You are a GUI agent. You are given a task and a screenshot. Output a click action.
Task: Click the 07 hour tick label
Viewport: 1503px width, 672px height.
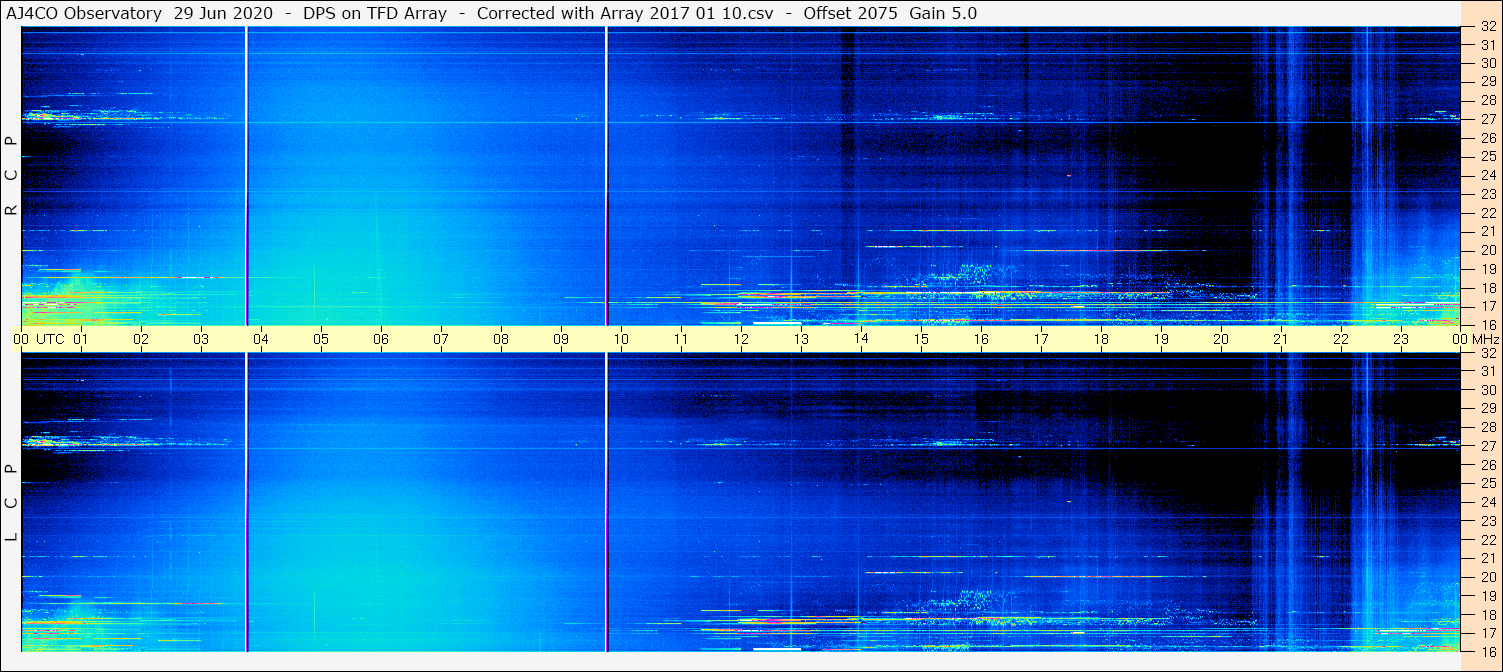[x=441, y=339]
